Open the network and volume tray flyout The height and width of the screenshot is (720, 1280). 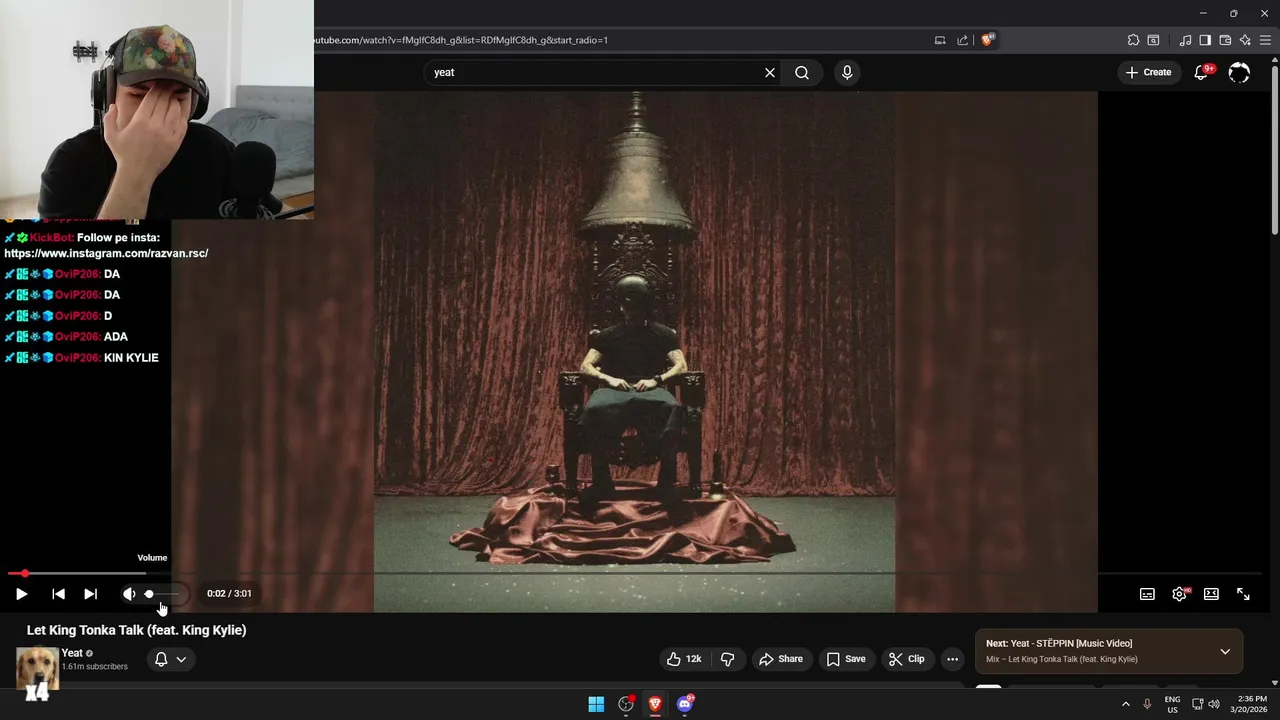(x=1206, y=704)
